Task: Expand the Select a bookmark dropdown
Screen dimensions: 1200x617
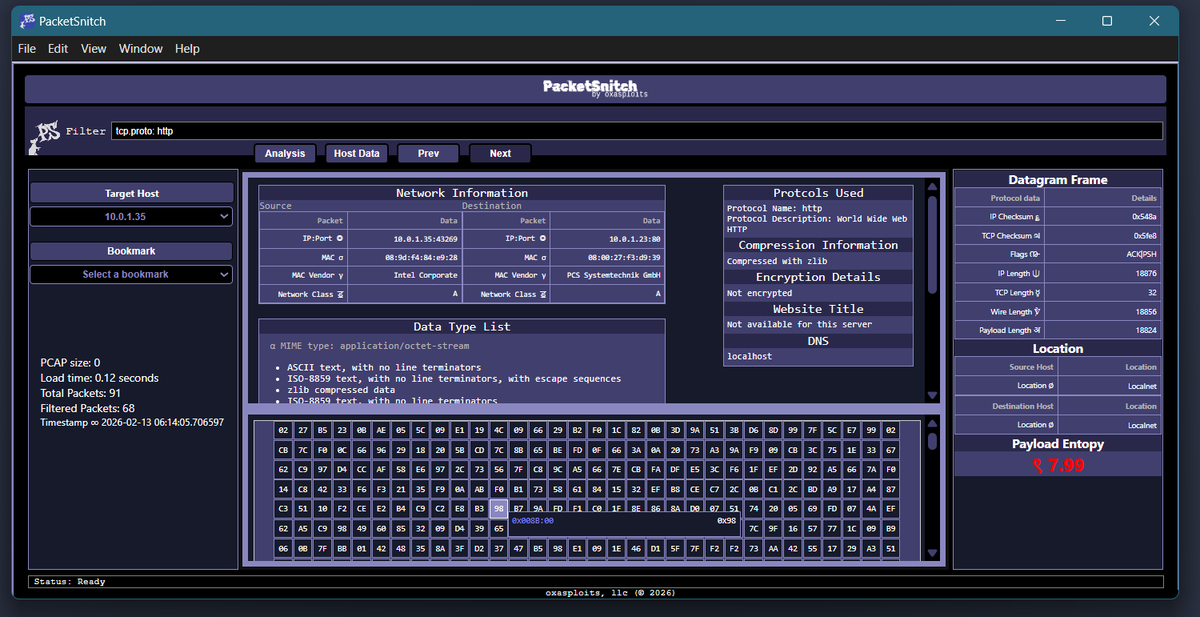Action: point(131,274)
